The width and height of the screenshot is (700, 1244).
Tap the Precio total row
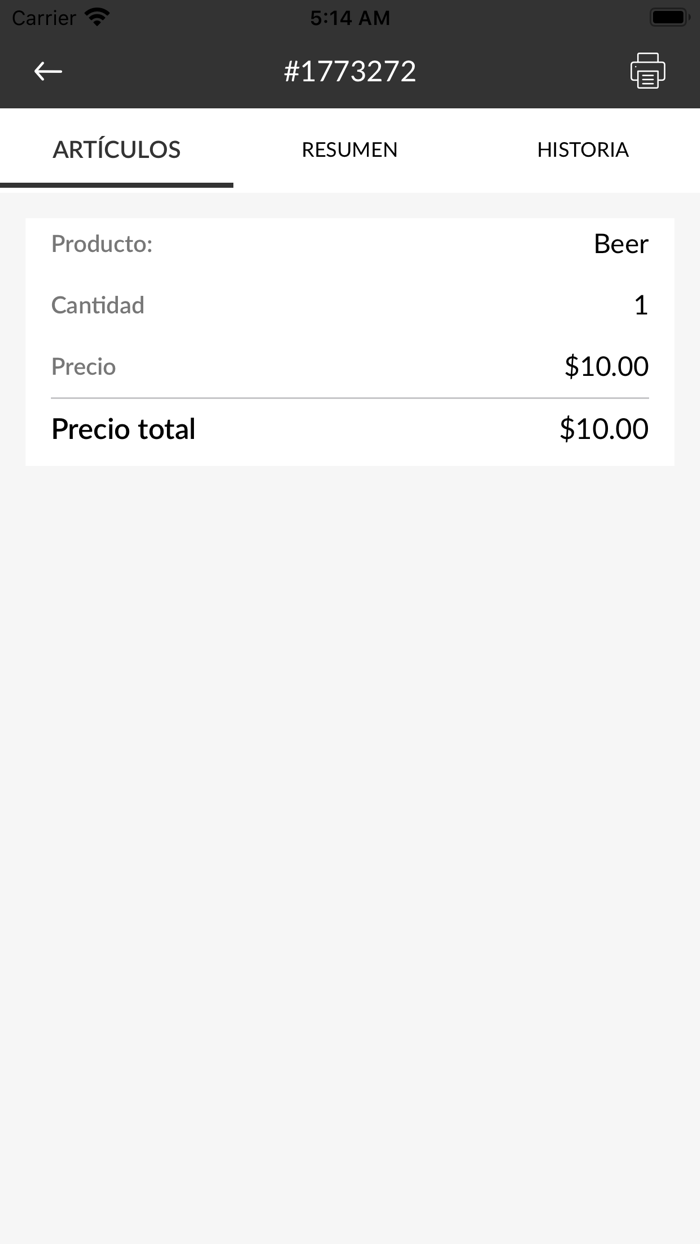pos(350,428)
